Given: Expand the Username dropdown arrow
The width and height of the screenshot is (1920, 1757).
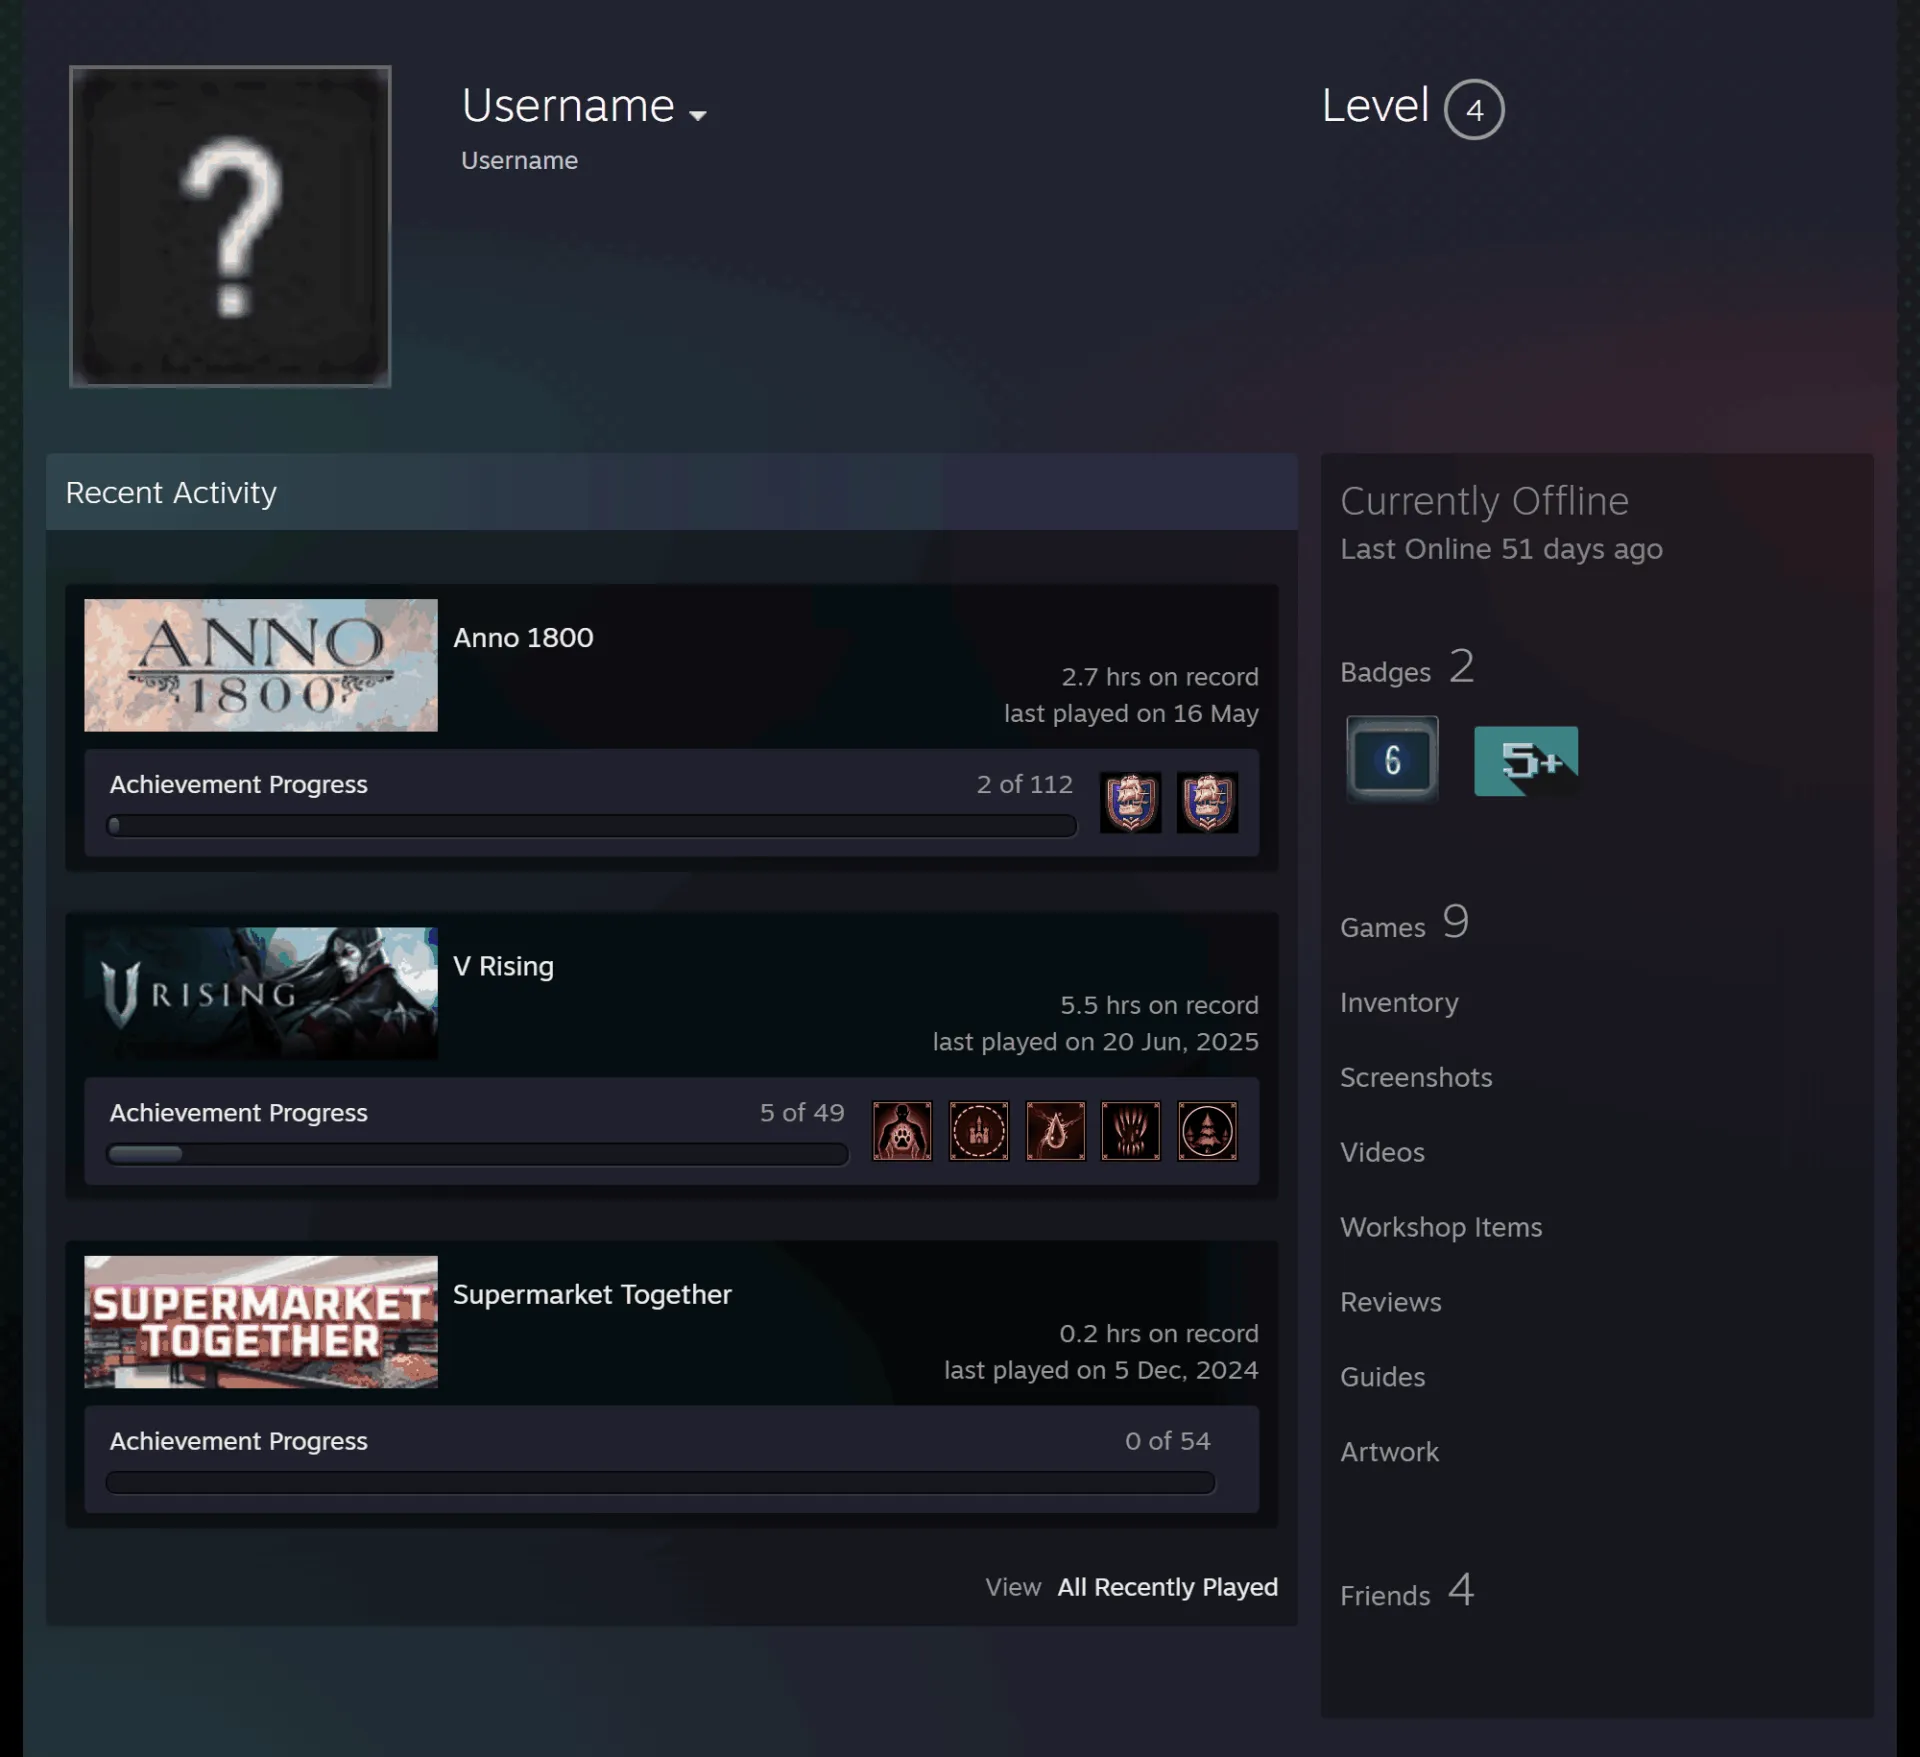Looking at the screenshot, I should pyautogui.click(x=698, y=115).
